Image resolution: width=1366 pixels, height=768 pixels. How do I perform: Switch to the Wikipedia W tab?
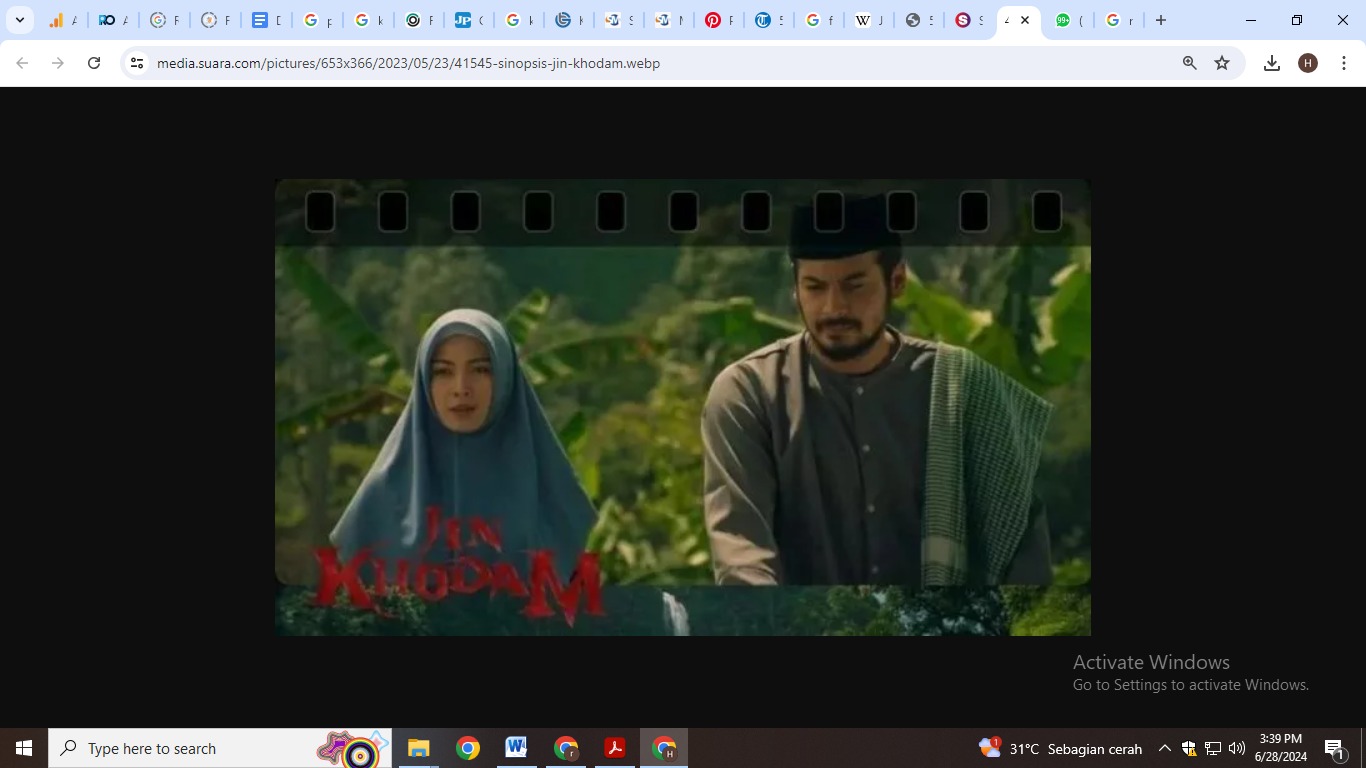click(869, 20)
